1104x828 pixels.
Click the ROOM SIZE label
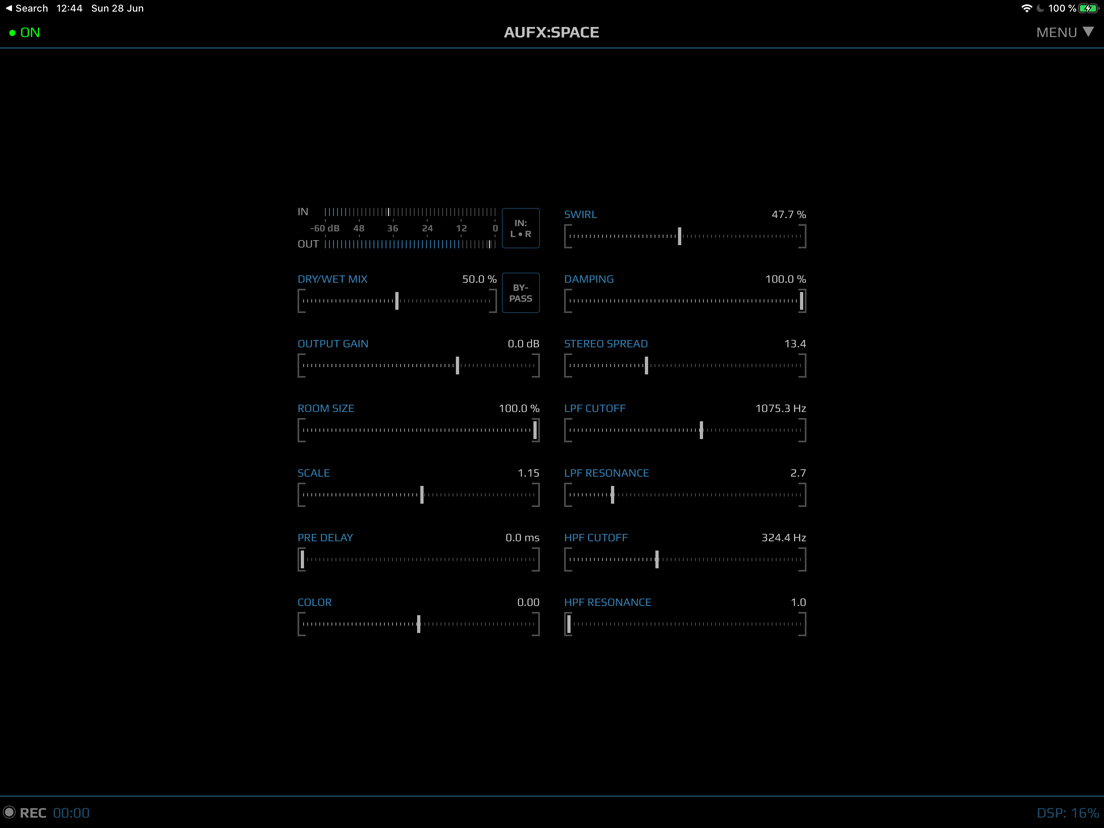326,408
